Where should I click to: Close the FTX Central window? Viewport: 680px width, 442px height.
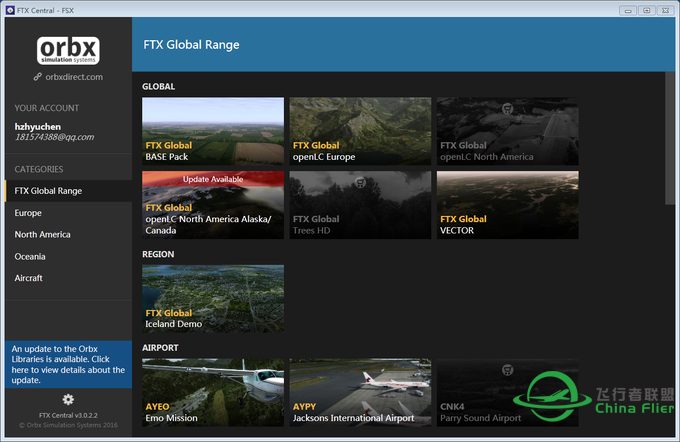pos(665,10)
